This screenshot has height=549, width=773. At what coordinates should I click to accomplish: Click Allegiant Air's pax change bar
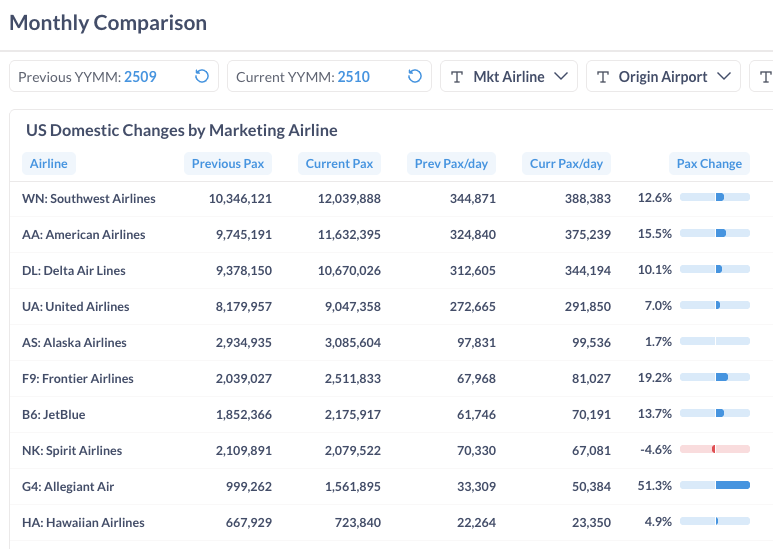(714, 486)
